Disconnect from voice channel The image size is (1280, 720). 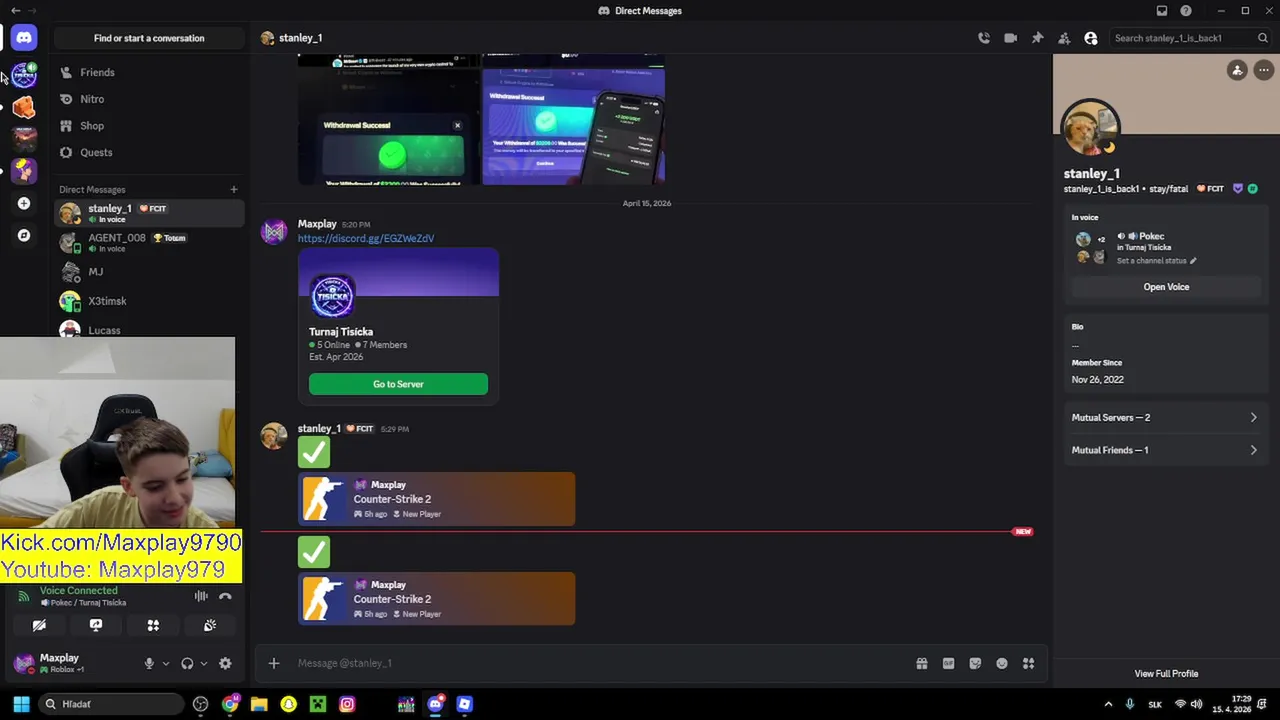[x=225, y=596]
